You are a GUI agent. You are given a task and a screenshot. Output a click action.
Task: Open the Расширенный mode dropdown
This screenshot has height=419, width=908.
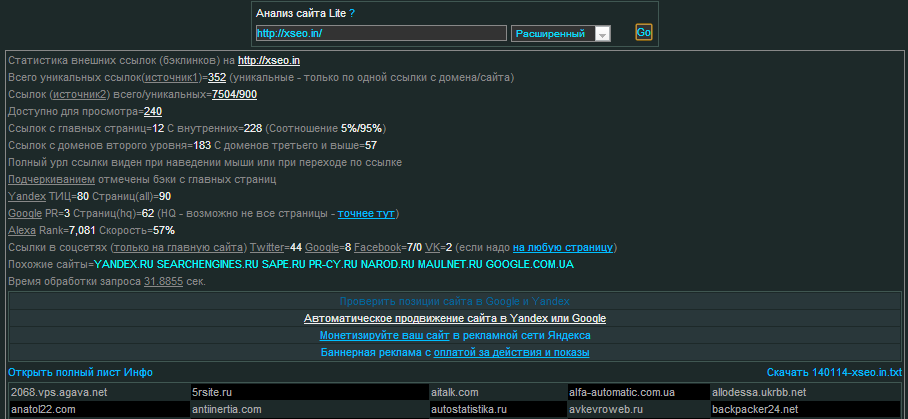pyautogui.click(x=560, y=34)
